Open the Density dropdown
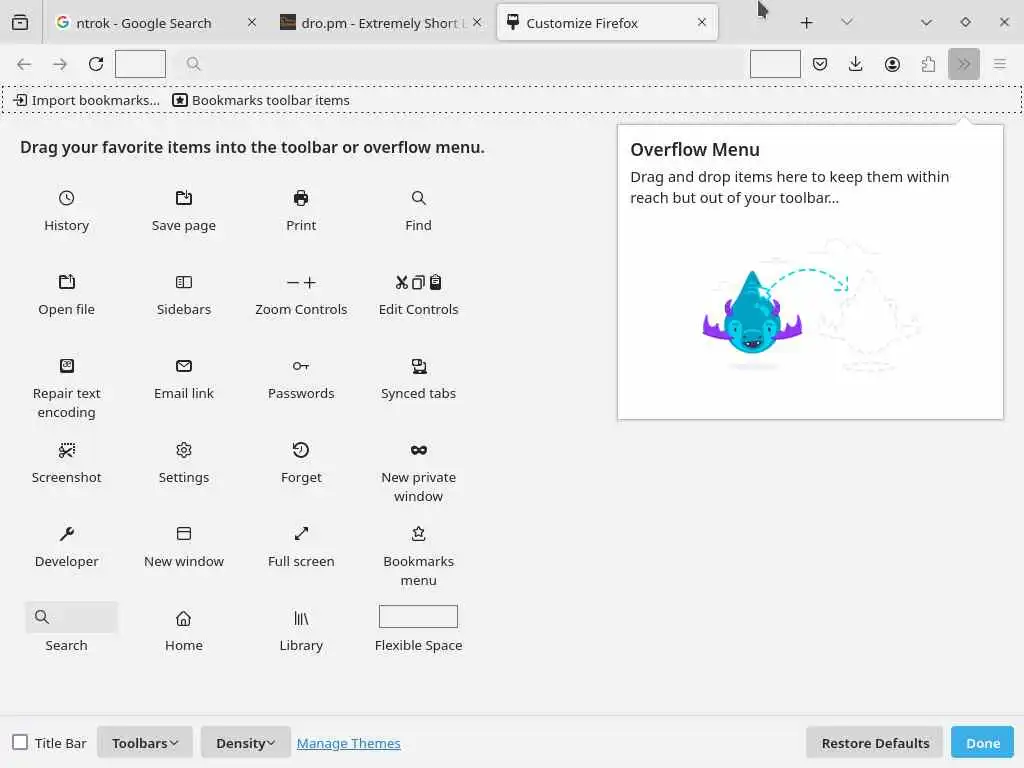Image resolution: width=1024 pixels, height=768 pixels. (246, 743)
